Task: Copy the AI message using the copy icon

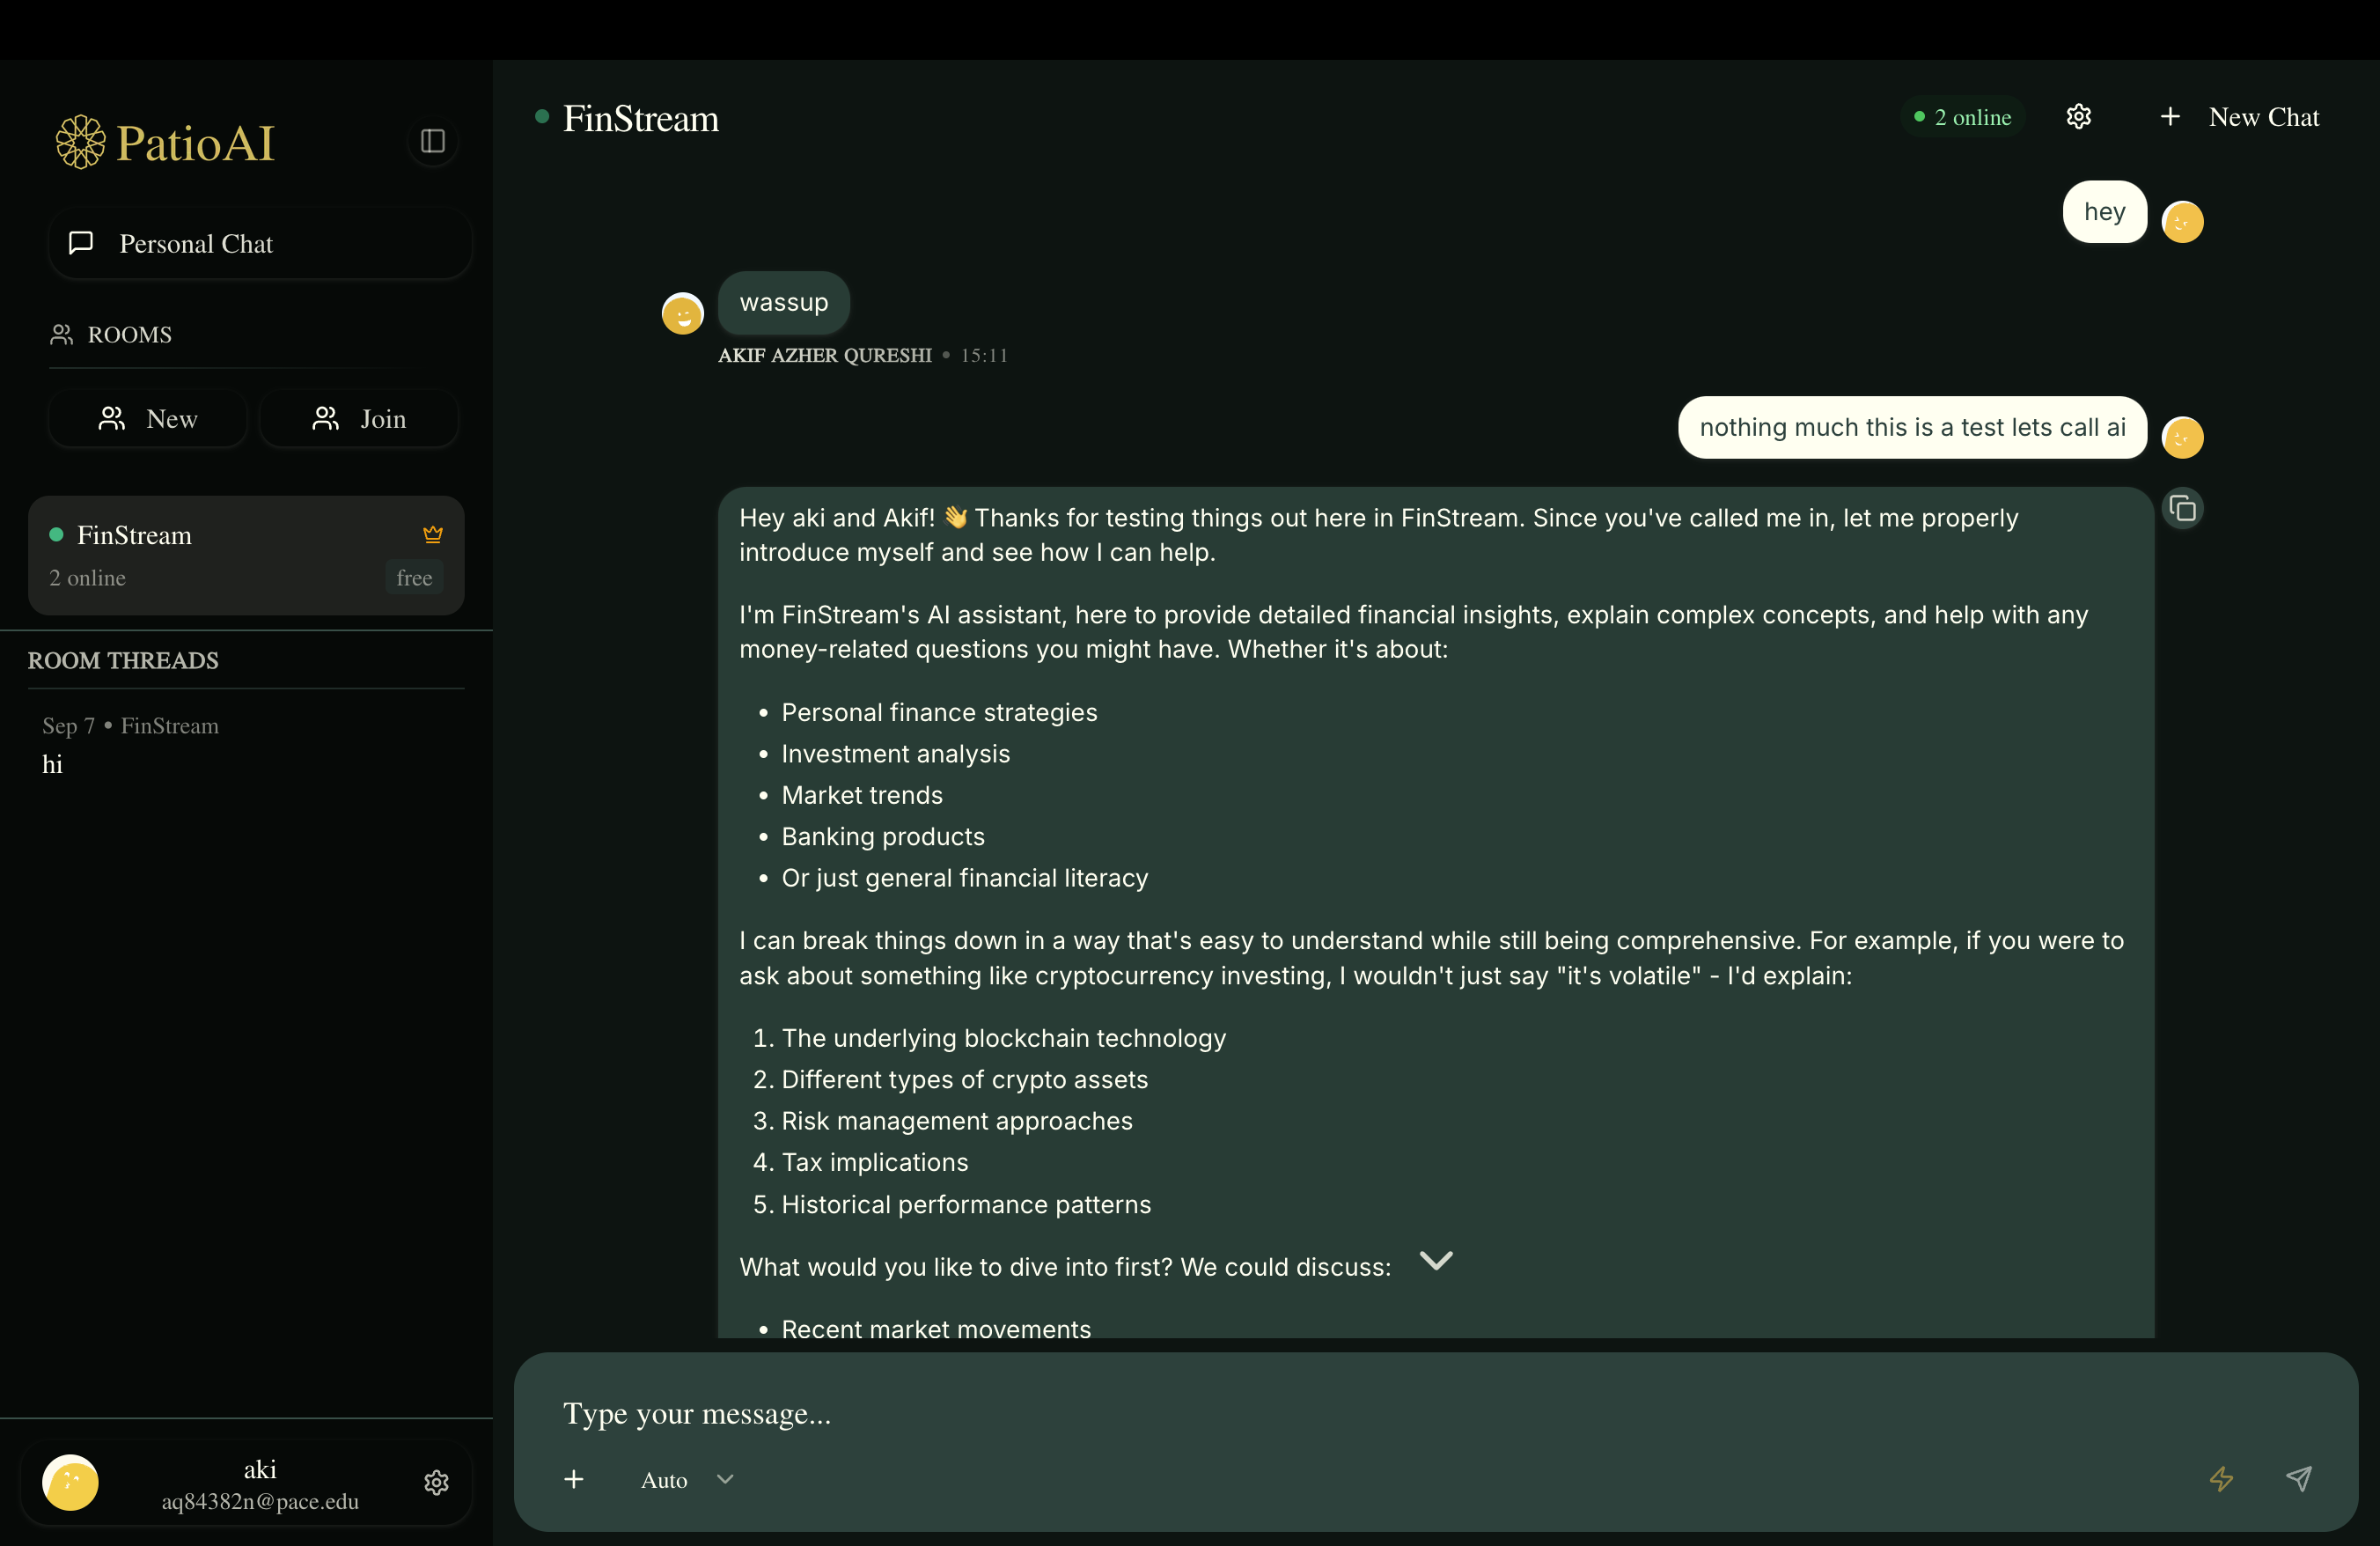Action: tap(2184, 509)
